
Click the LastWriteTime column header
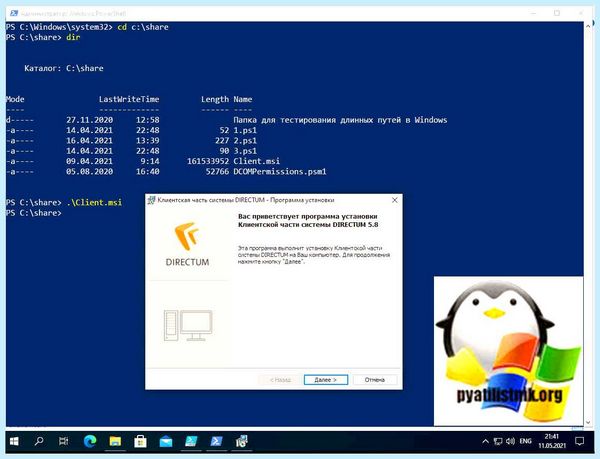(x=129, y=99)
